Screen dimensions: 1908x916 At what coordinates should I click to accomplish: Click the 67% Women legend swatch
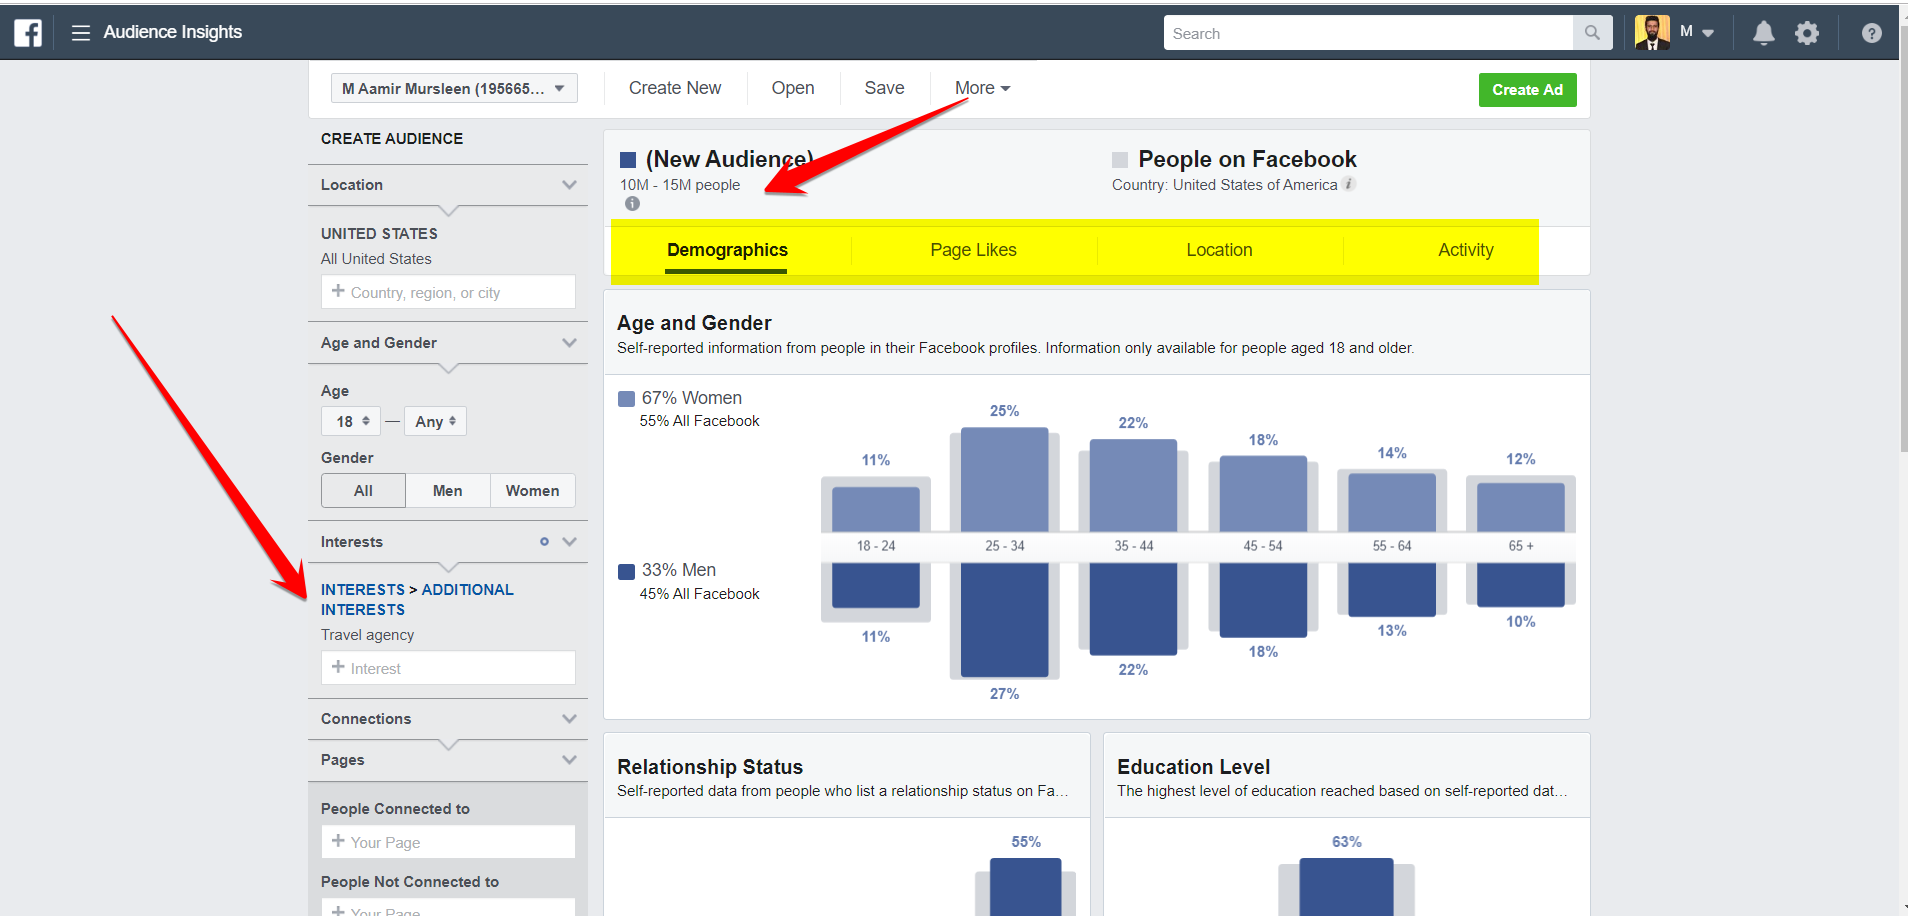[x=627, y=399]
